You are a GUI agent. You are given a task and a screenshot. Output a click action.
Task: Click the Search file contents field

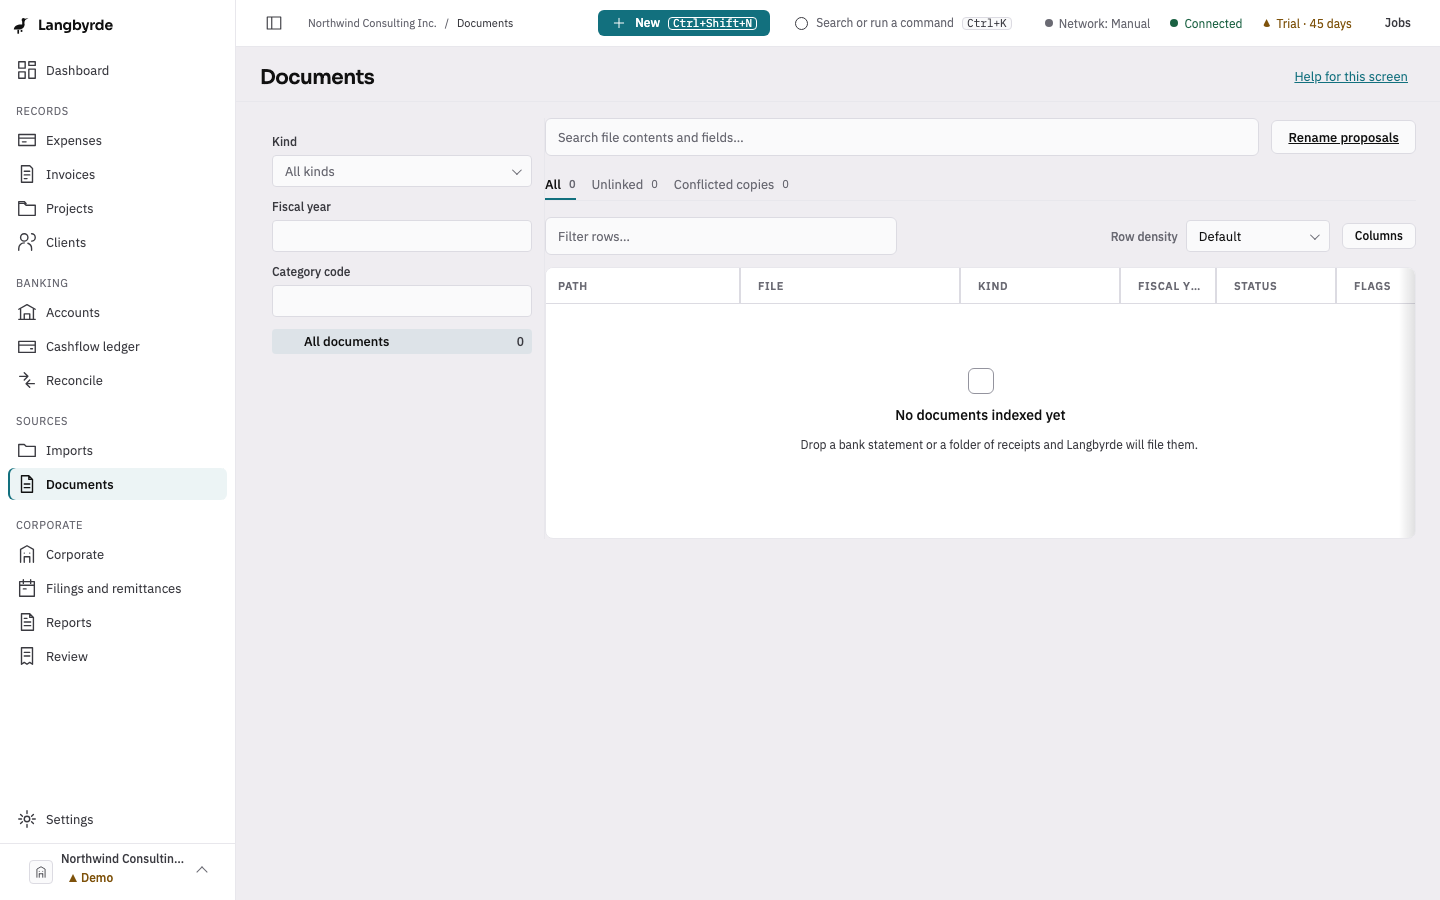tap(902, 137)
